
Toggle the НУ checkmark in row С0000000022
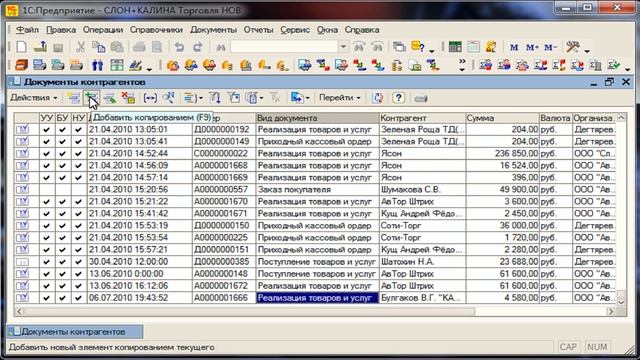click(79, 154)
